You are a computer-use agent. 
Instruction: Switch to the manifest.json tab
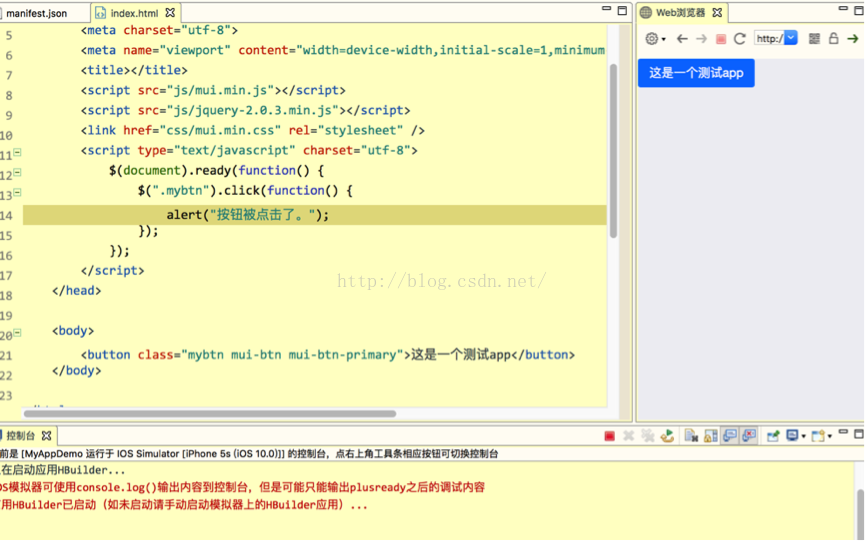(x=36, y=13)
